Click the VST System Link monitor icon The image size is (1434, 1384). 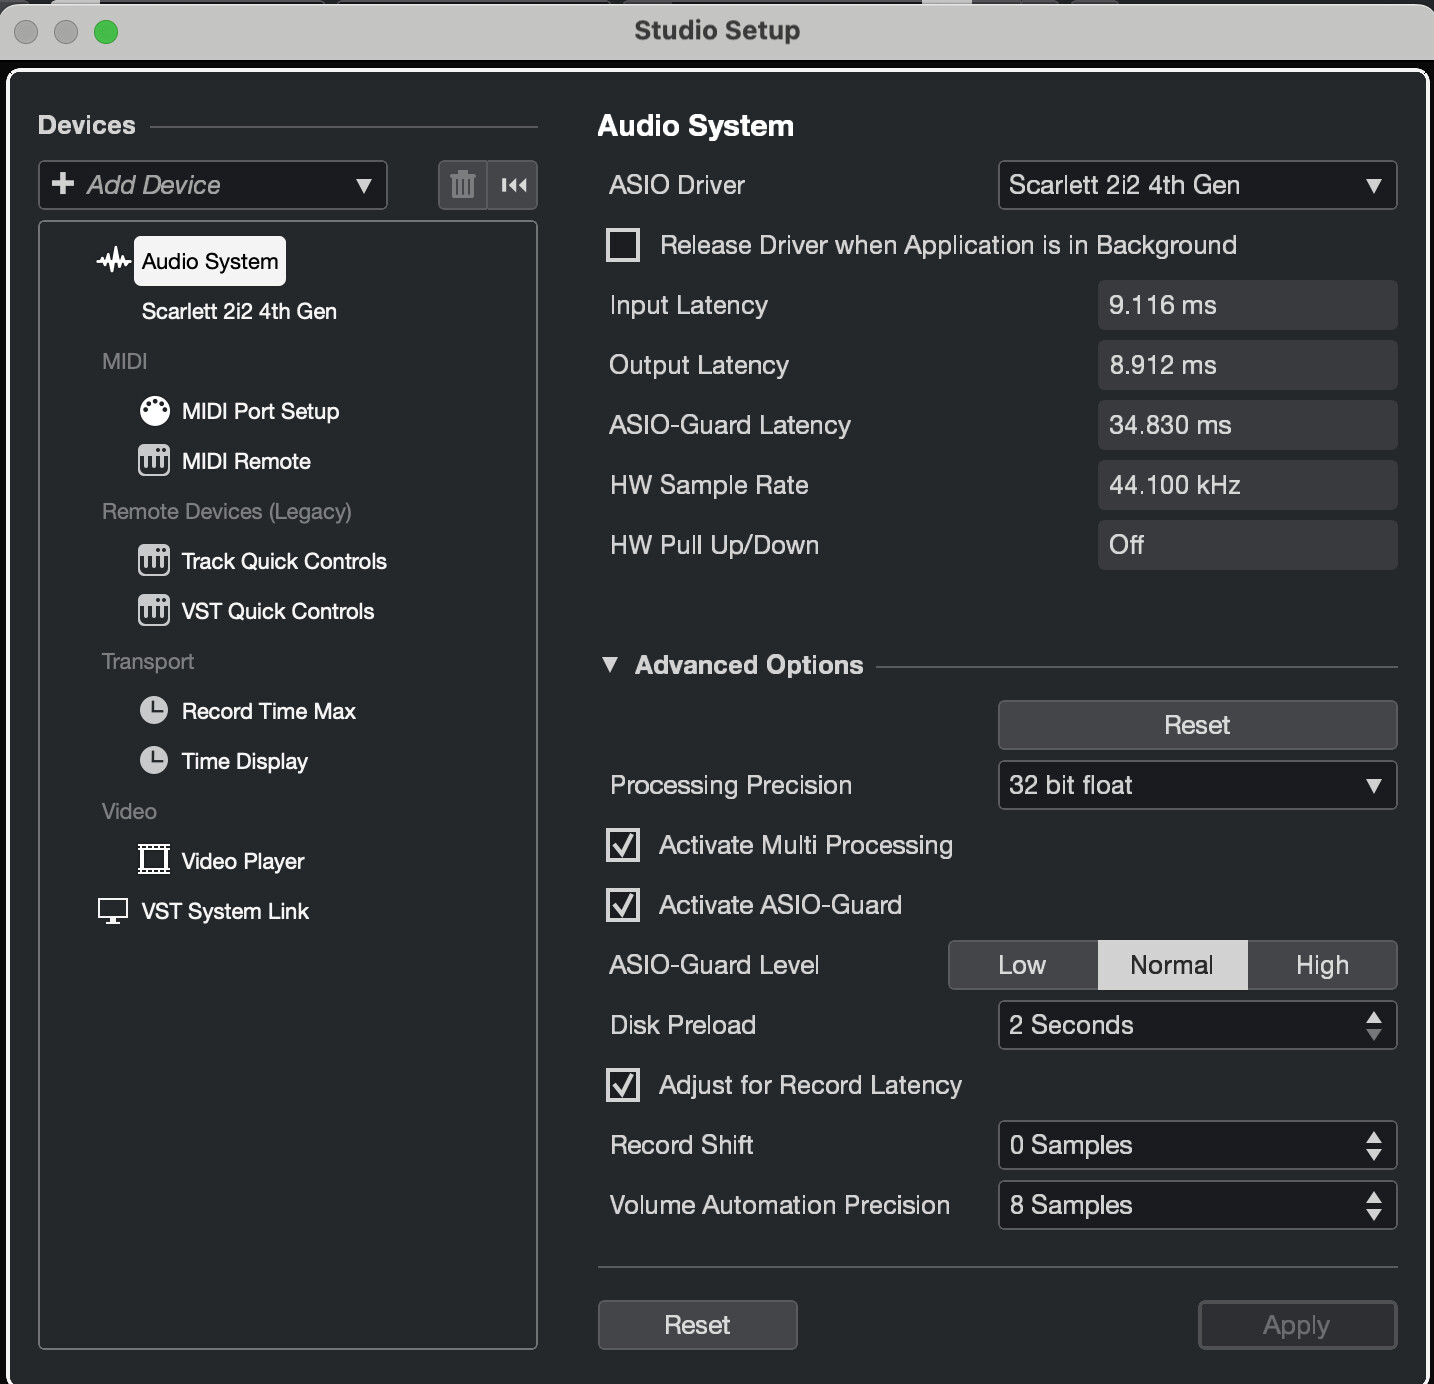click(x=113, y=911)
